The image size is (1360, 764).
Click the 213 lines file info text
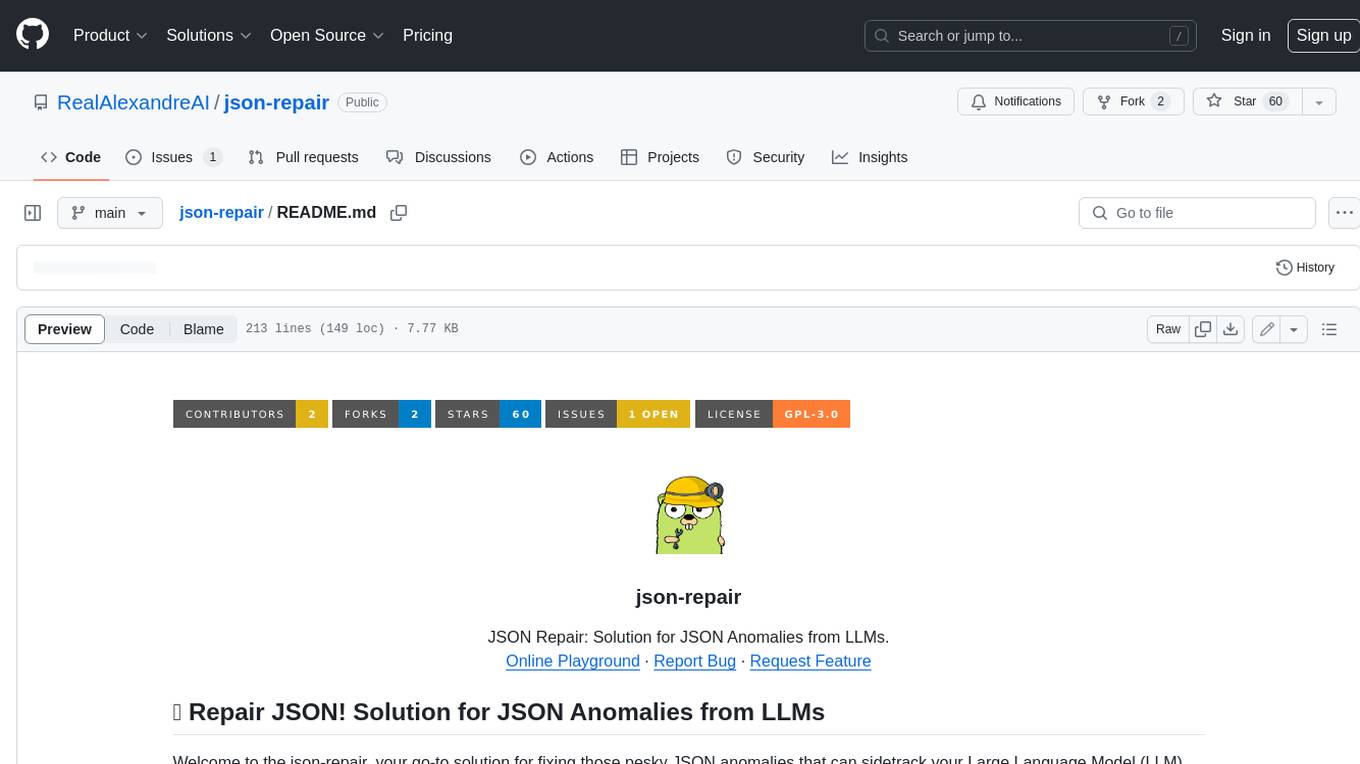click(352, 329)
